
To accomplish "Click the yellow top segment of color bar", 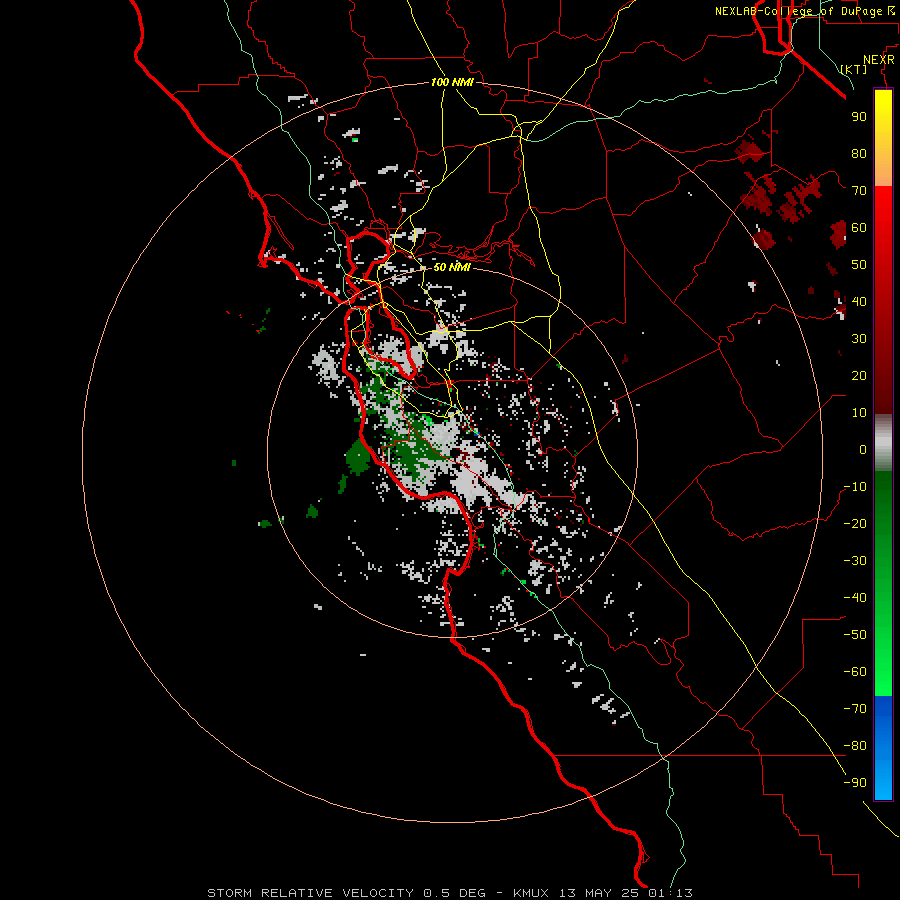I will point(883,138).
